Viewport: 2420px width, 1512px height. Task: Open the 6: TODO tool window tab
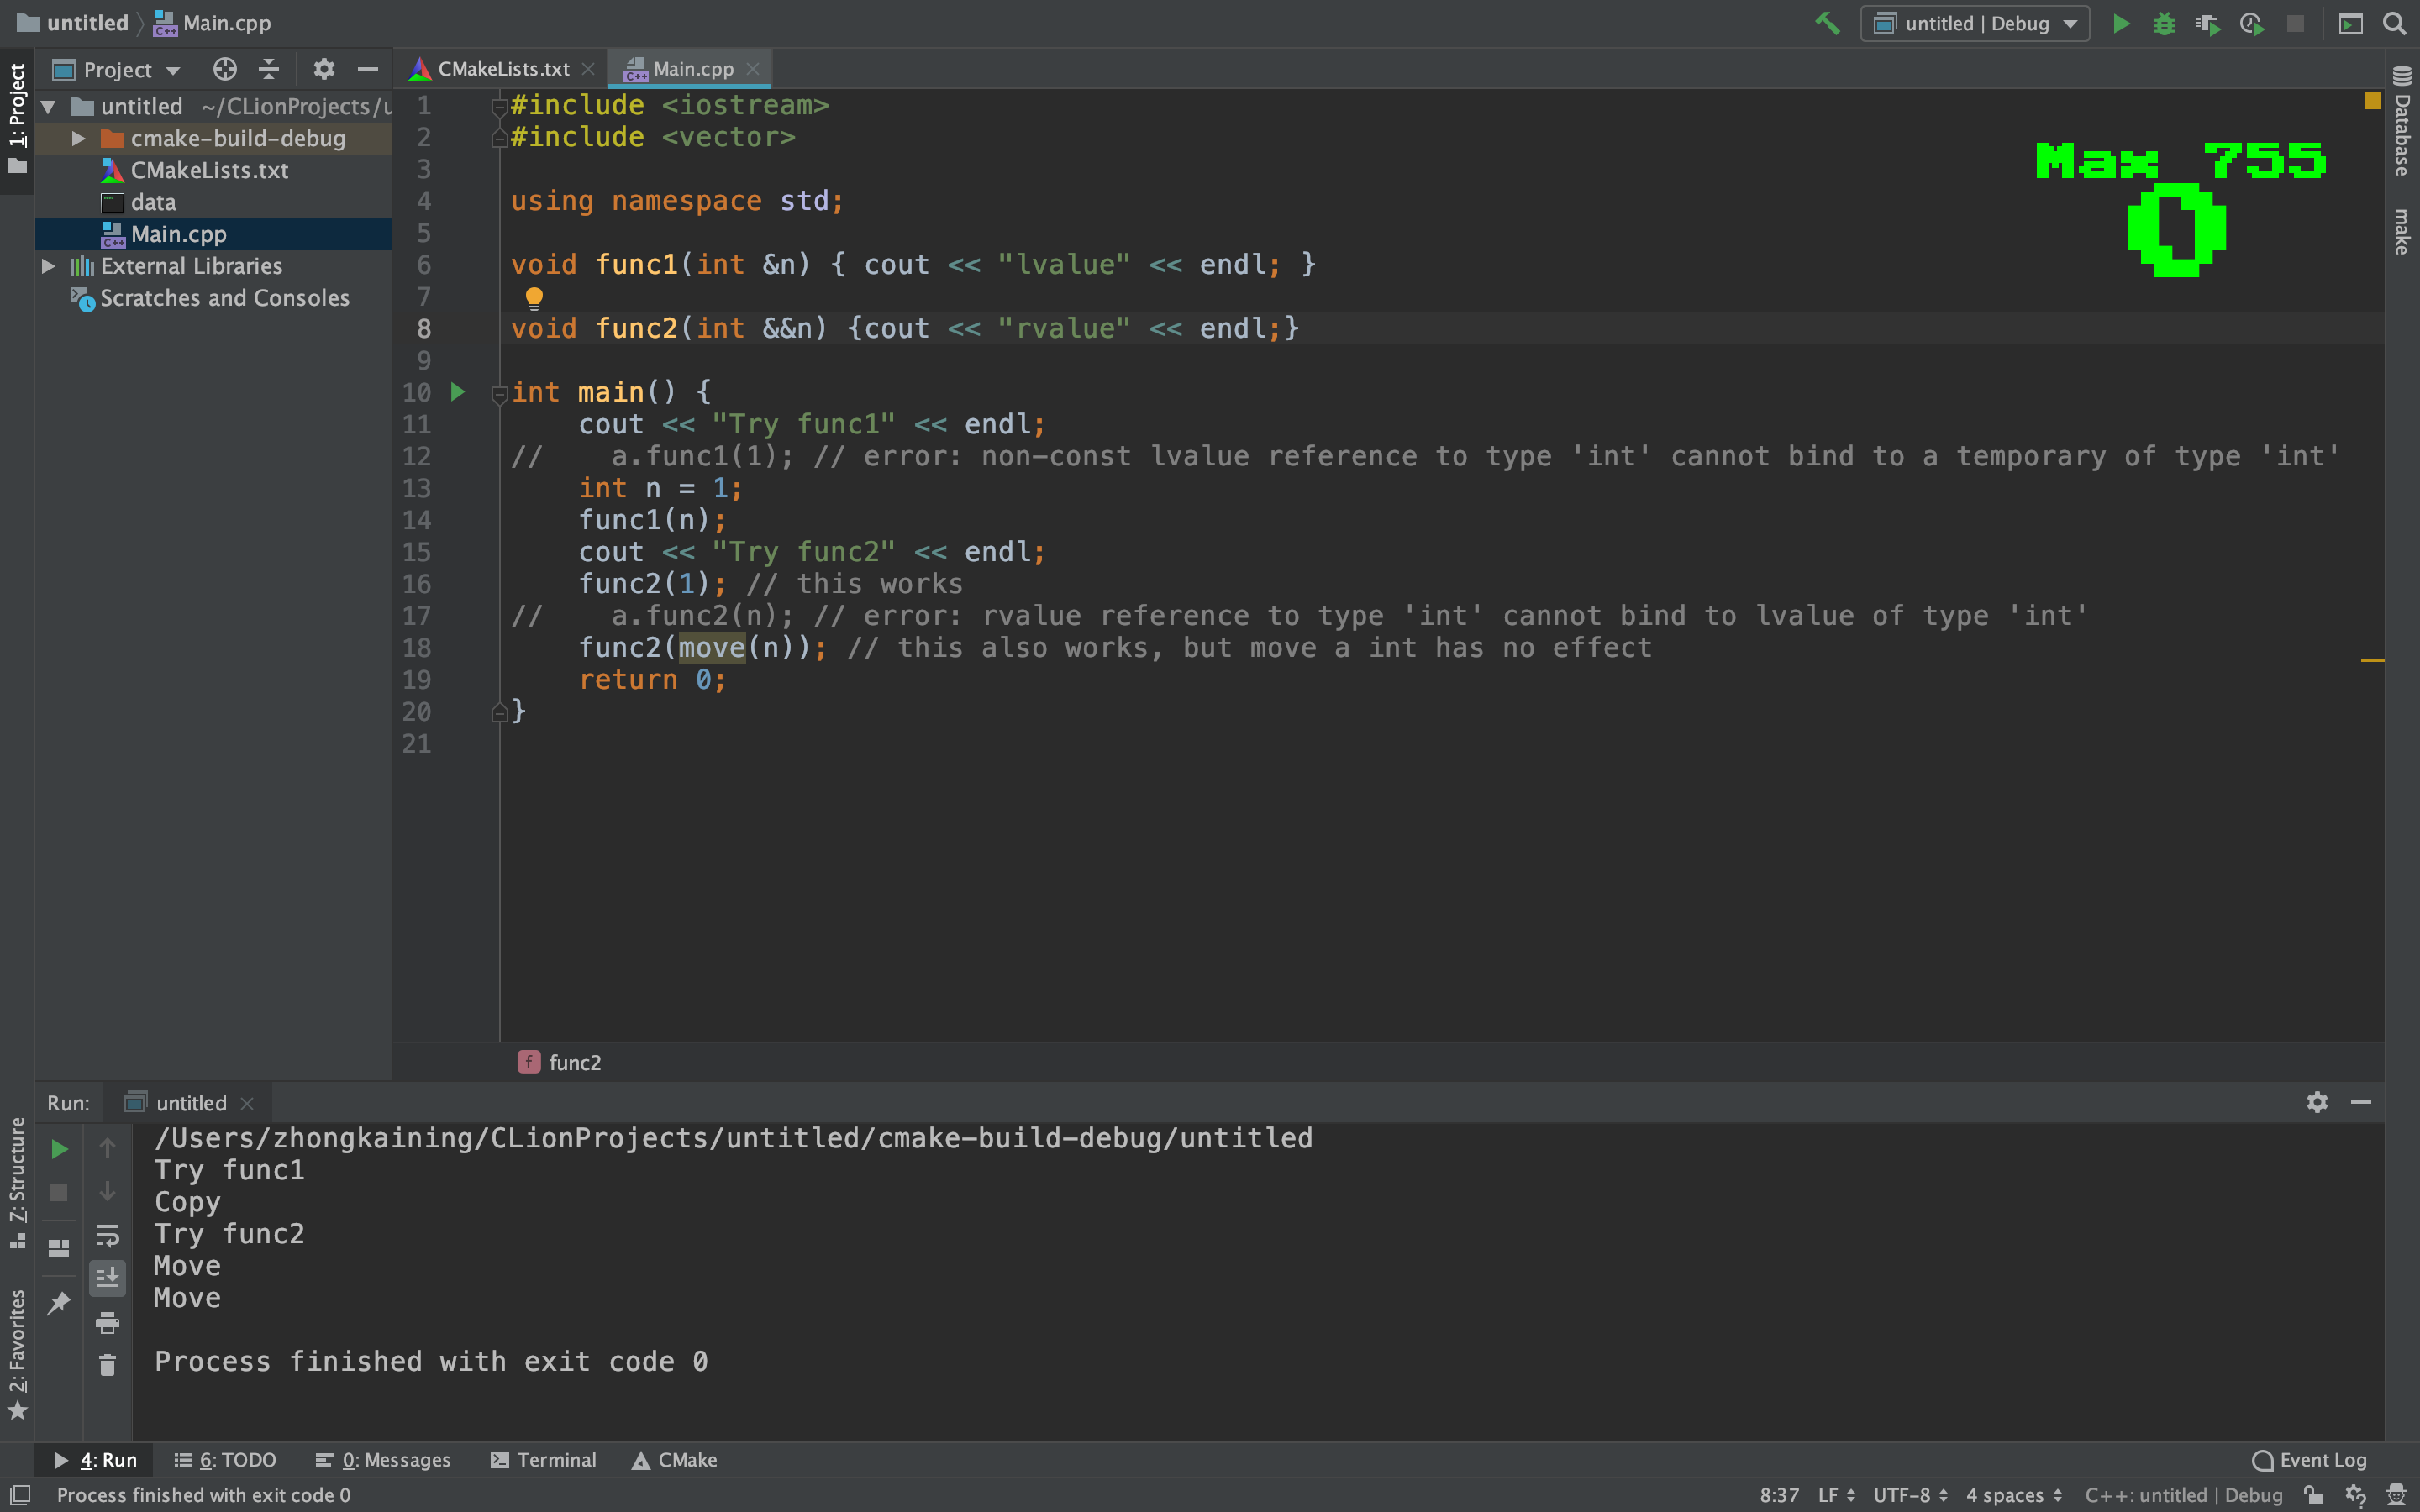point(226,1460)
